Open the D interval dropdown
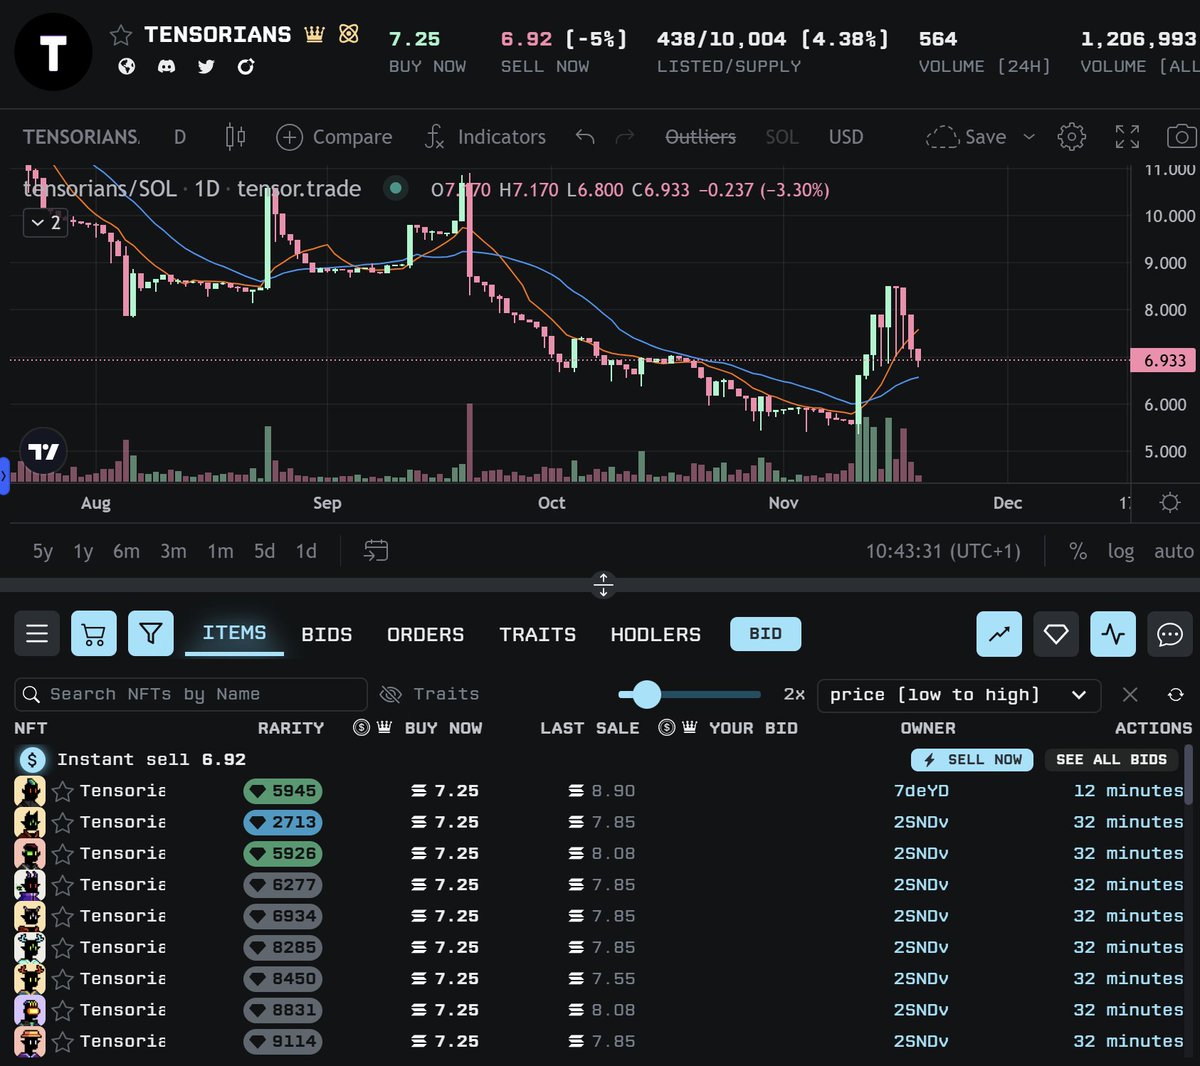This screenshot has height=1066, width=1200. (180, 137)
